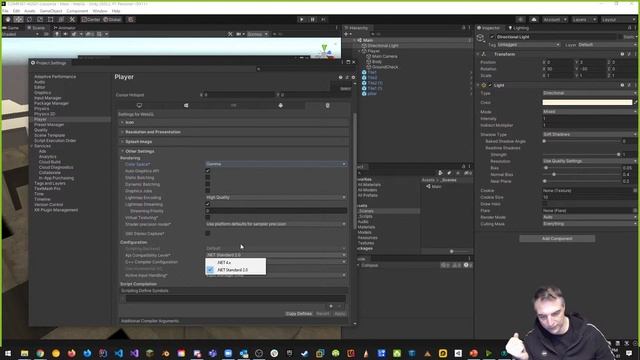Screen dimensions: 640x360
Task: Select the Hand tool in Unity toolbar
Action: (x=8, y=19)
